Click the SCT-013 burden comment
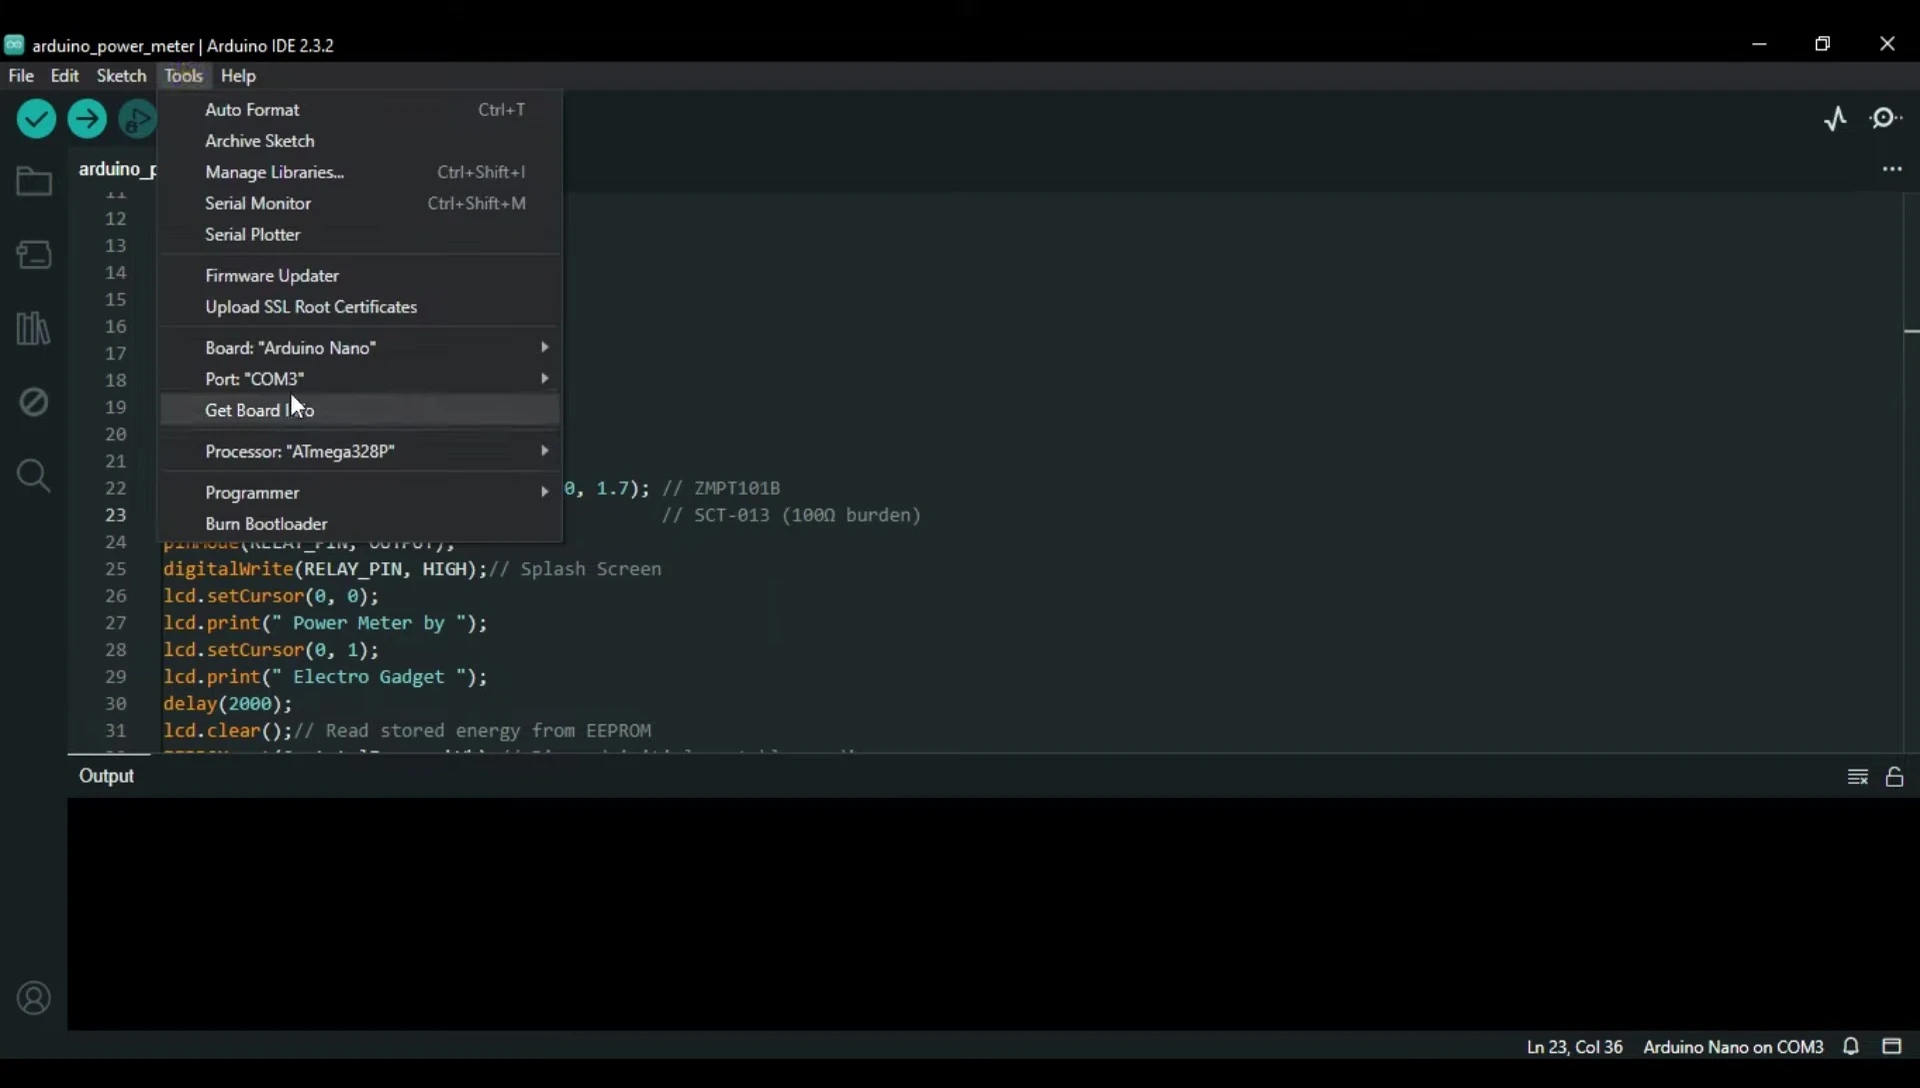 (x=791, y=515)
